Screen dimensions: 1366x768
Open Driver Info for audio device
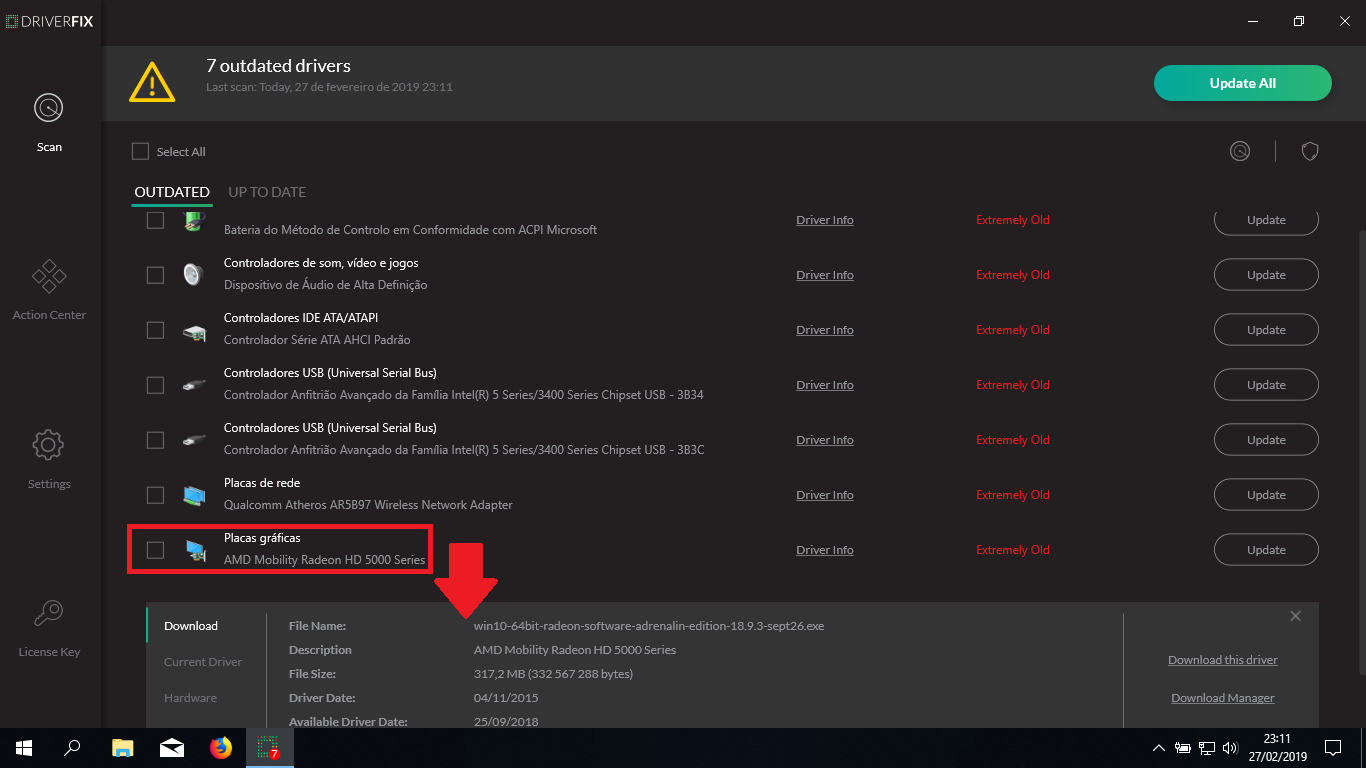[825, 275]
